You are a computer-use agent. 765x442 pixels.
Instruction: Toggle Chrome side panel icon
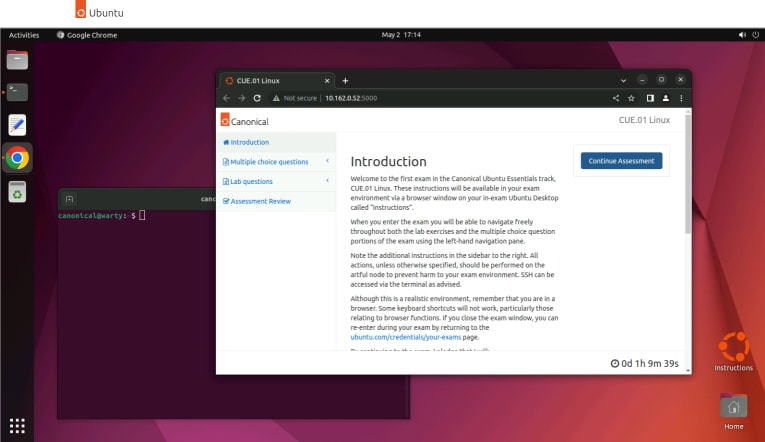(x=650, y=98)
